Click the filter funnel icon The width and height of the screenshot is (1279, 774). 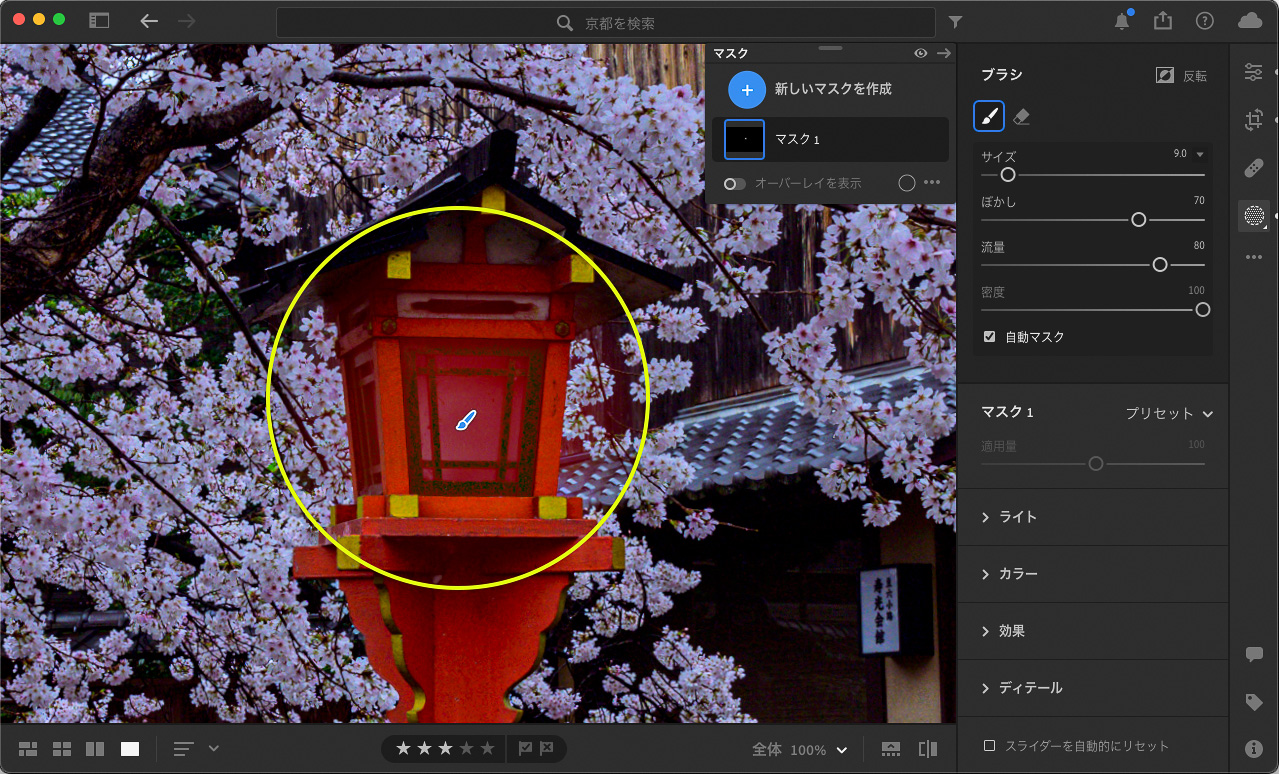[x=955, y=22]
